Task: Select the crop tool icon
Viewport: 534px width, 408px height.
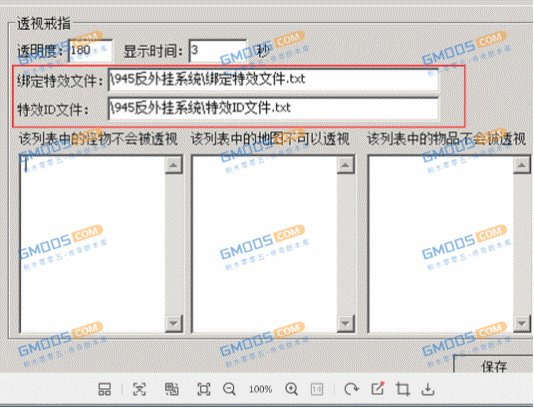Action: 403,389
